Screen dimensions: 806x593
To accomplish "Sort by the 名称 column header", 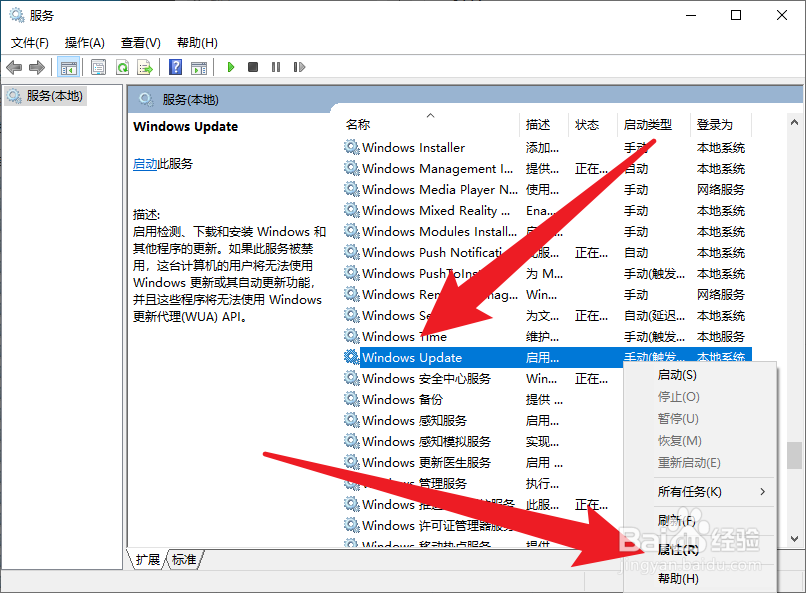I will (430, 124).
